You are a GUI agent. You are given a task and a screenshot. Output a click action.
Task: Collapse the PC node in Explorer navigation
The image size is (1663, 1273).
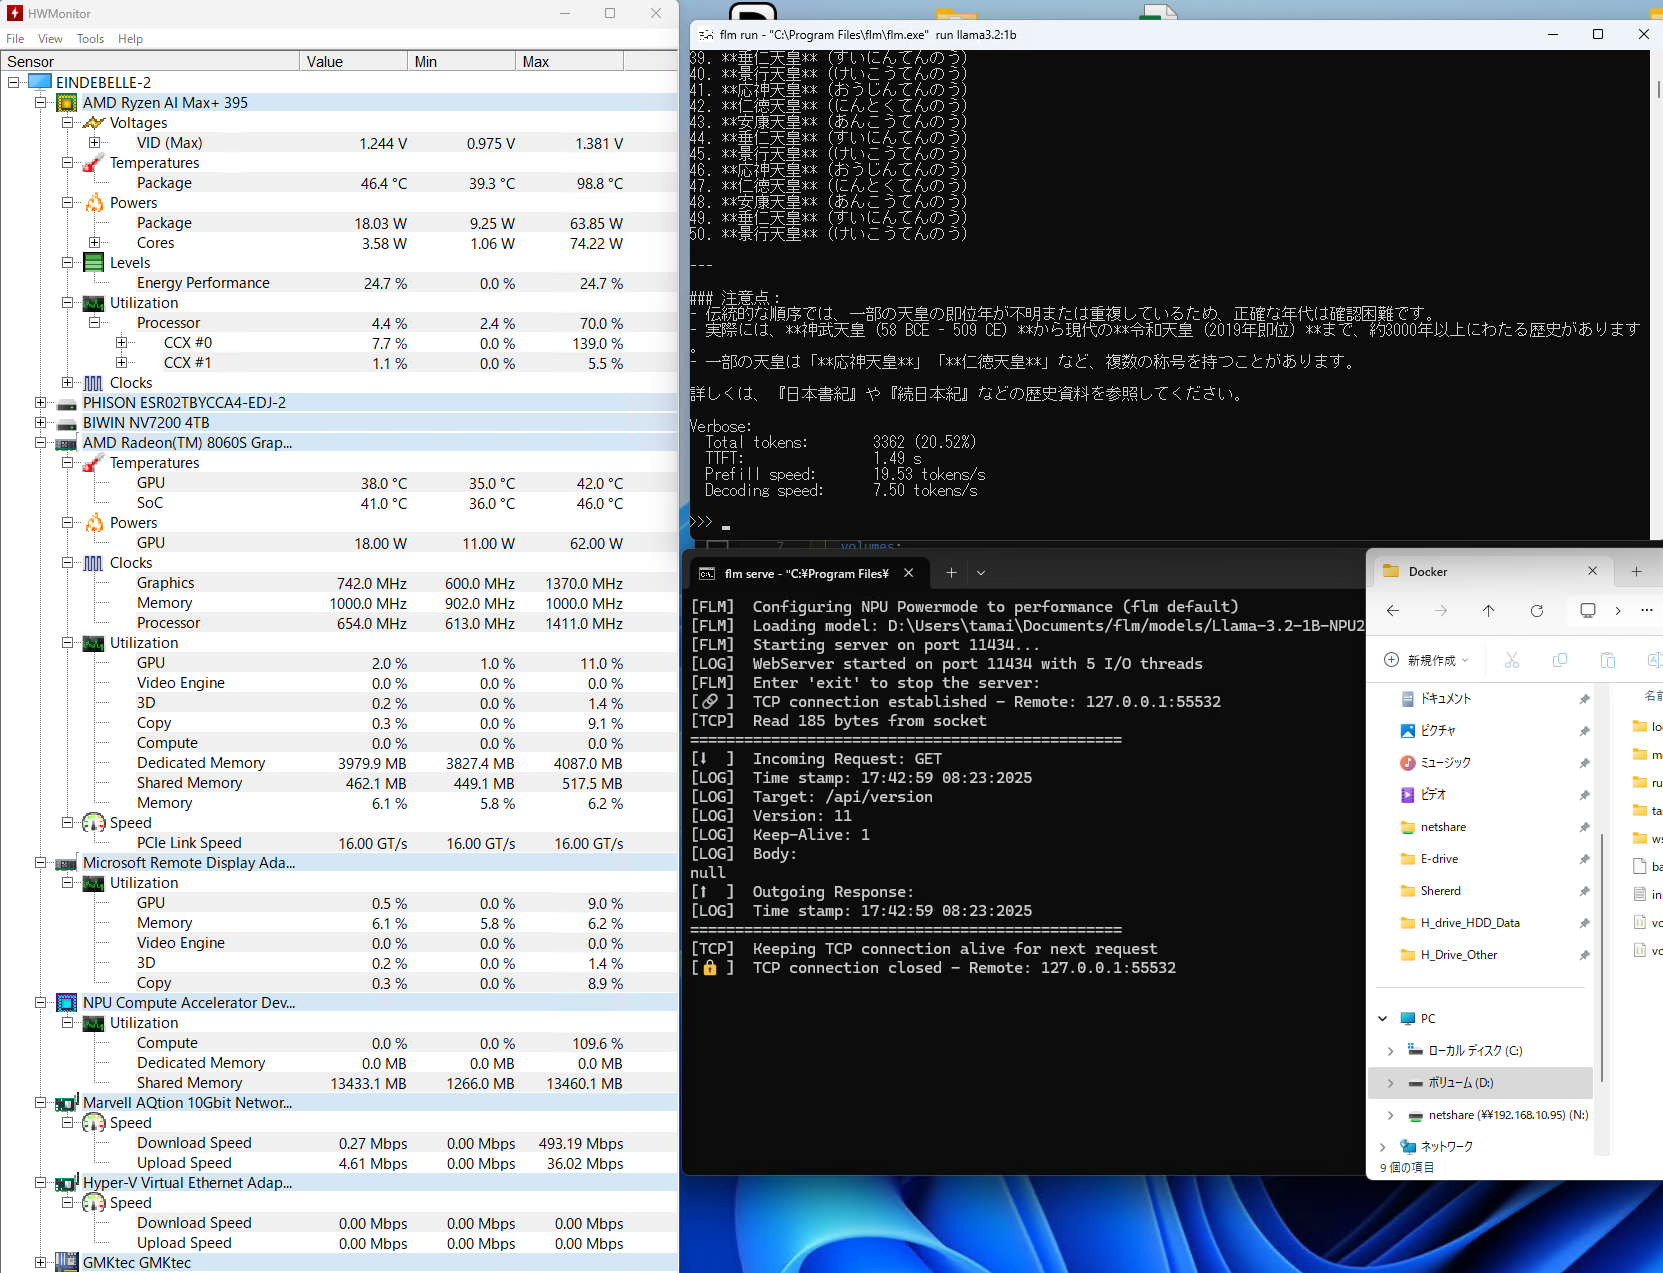tap(1383, 1018)
